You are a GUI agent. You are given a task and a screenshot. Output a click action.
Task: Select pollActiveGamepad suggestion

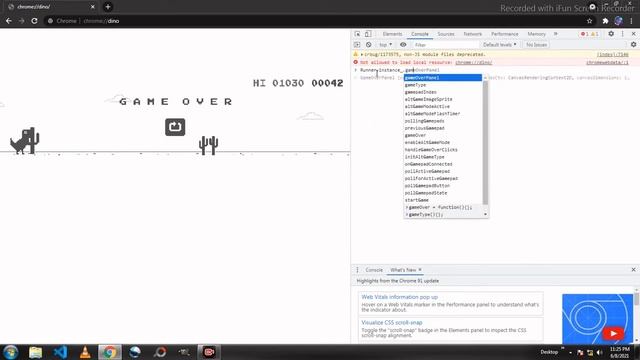coord(443,171)
